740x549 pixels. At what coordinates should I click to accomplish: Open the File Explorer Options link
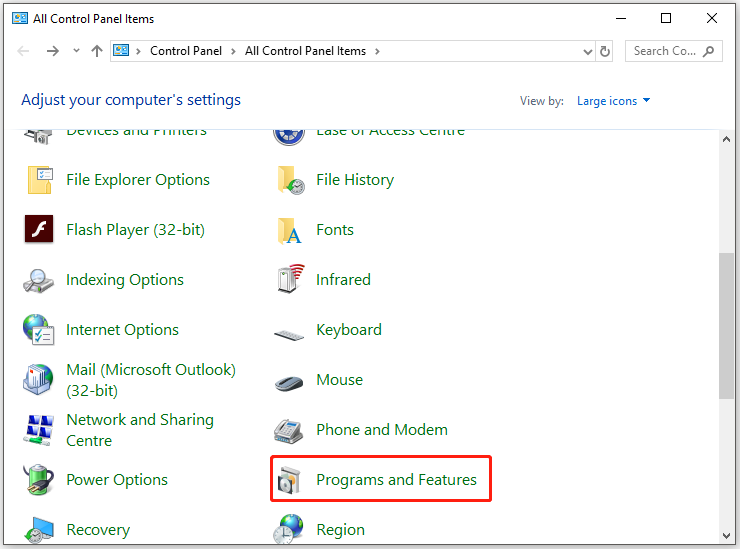coord(138,180)
